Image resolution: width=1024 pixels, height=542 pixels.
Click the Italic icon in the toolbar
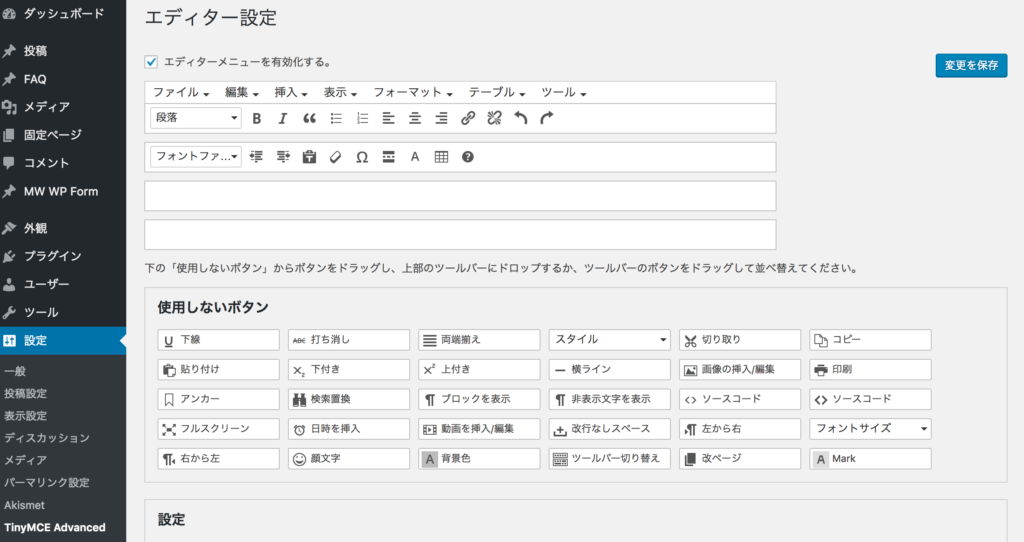point(283,118)
